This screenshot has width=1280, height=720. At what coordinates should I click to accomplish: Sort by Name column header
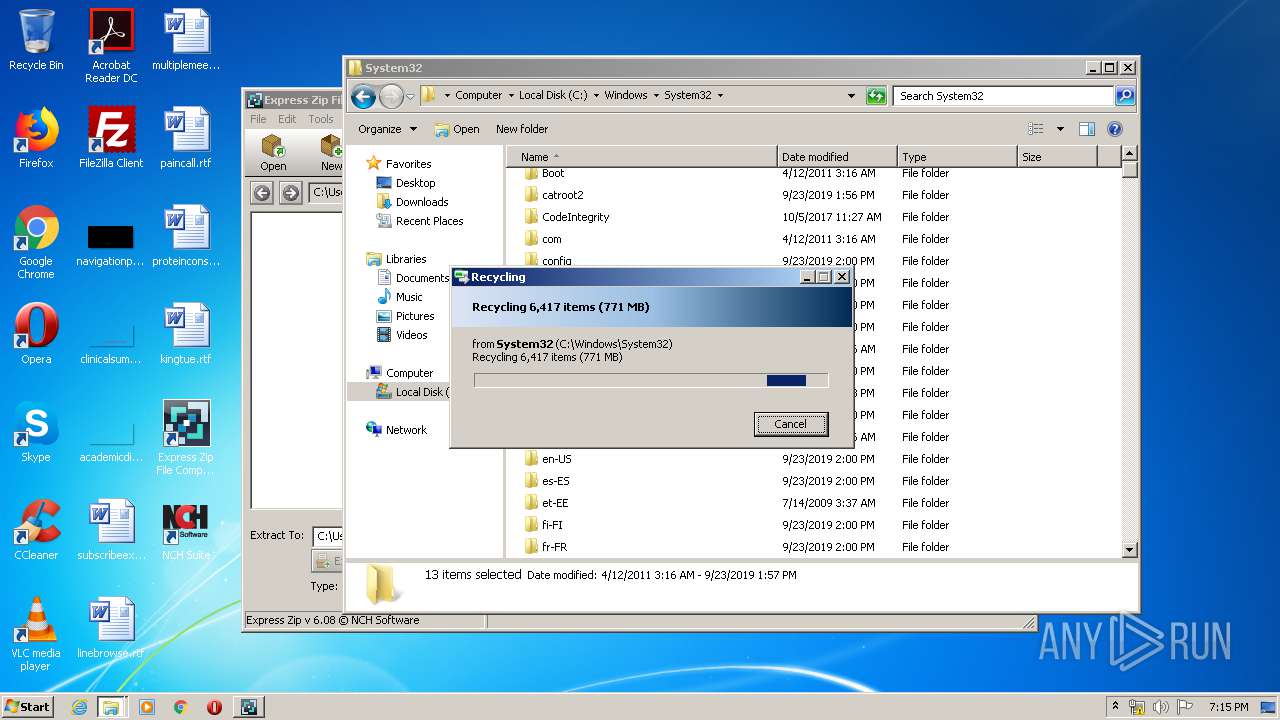(641, 157)
